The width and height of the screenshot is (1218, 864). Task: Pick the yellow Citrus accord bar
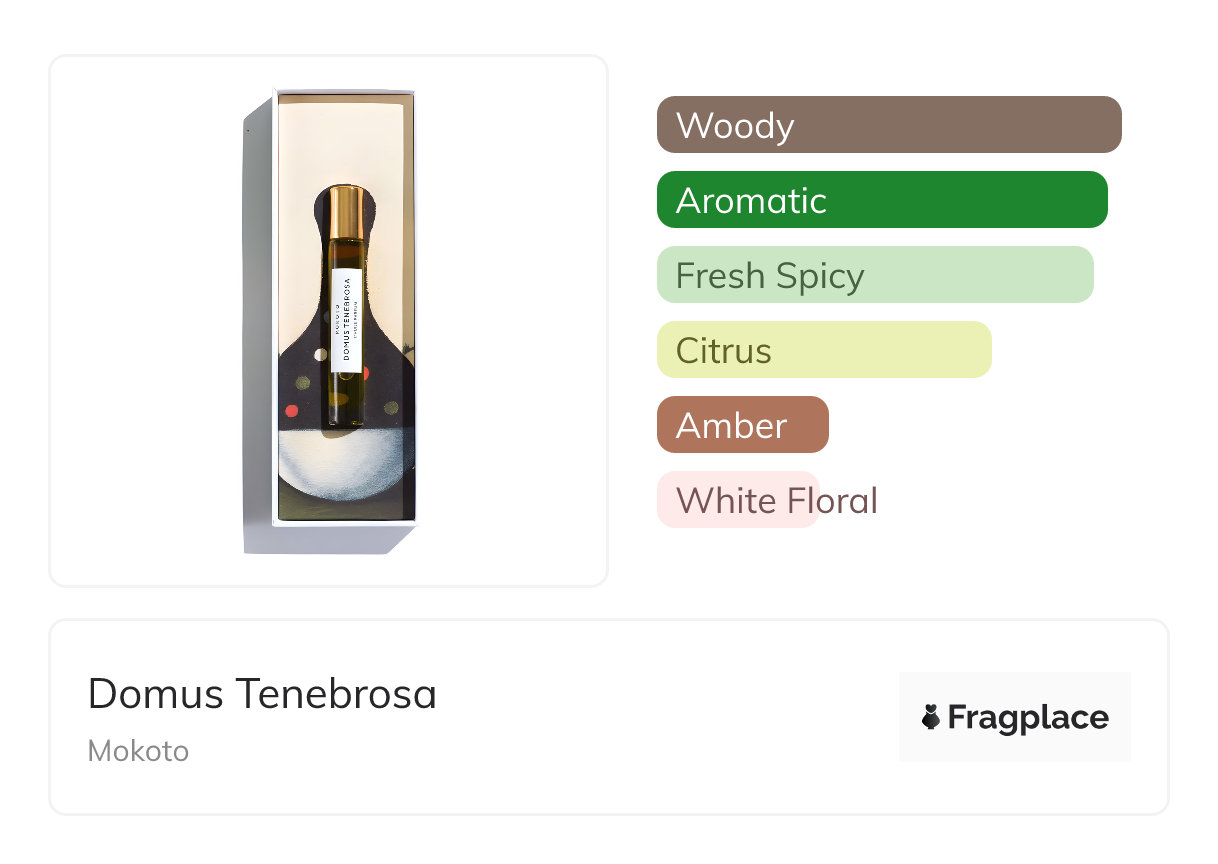coord(823,350)
